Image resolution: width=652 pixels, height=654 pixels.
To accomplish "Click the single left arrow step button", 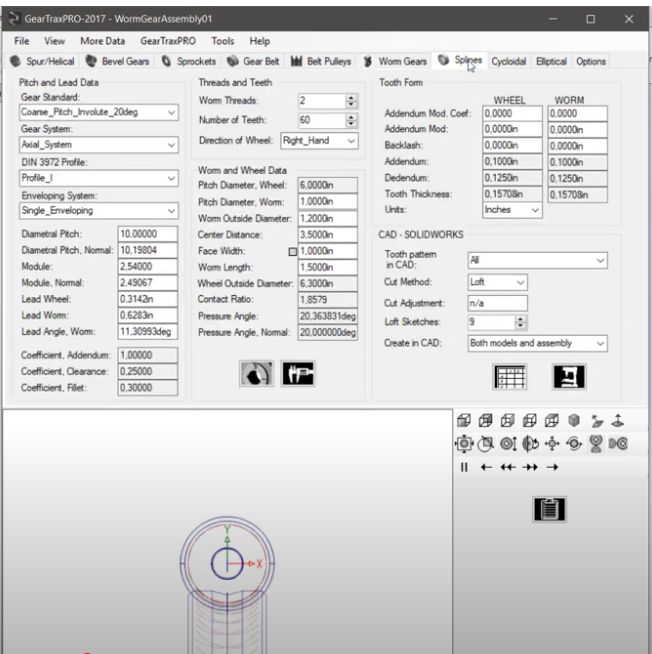I will [x=486, y=467].
